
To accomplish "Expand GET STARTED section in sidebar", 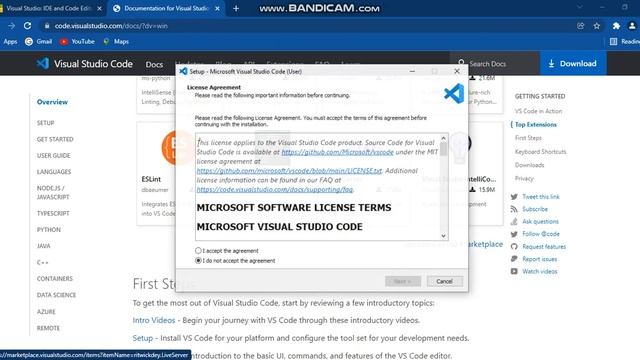I will pos(55,139).
